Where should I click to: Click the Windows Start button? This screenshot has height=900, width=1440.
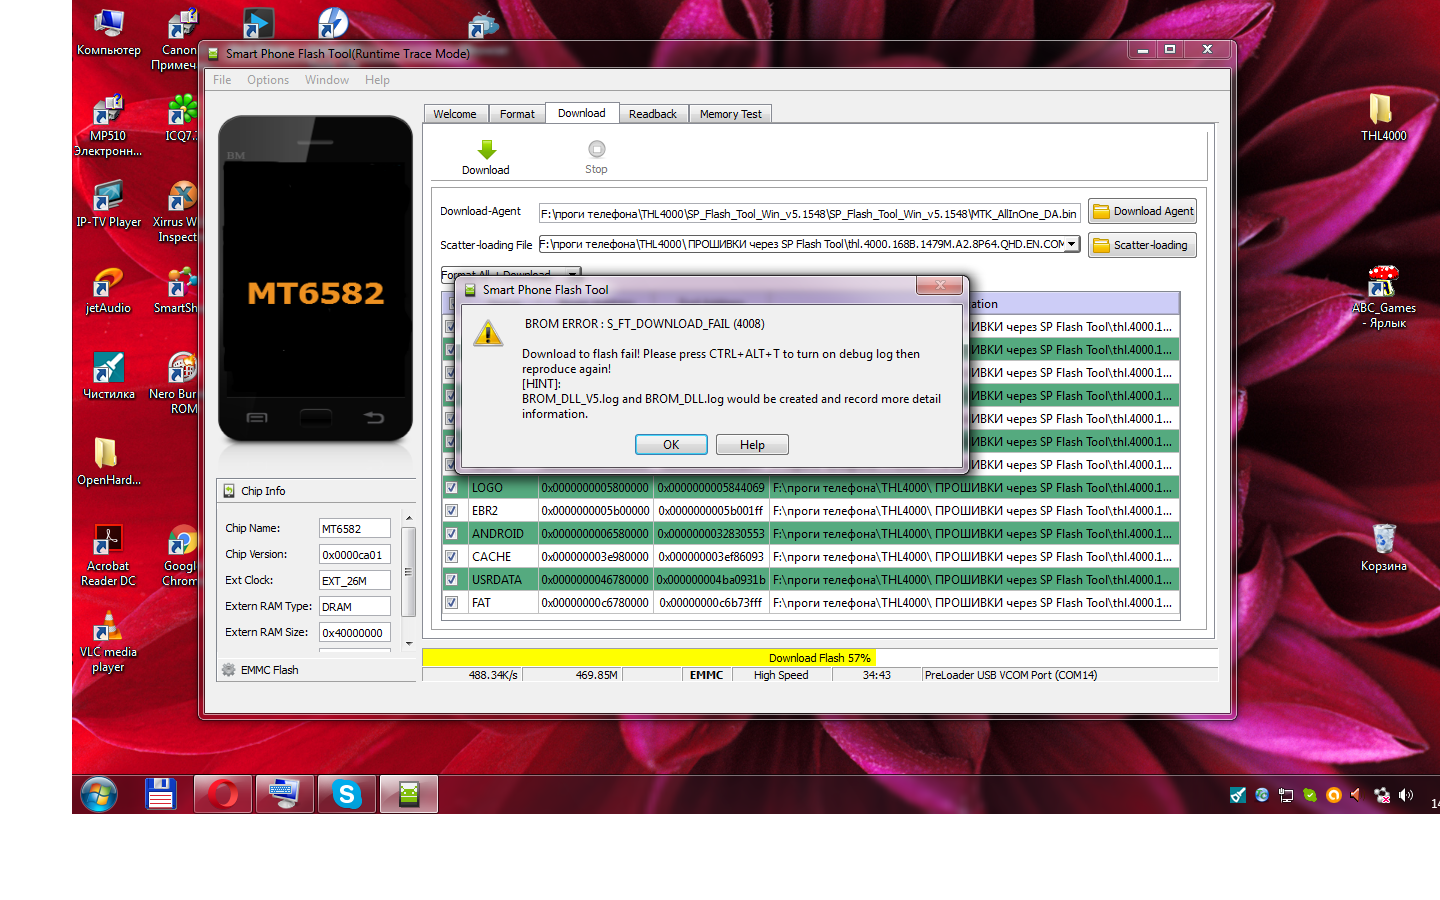pyautogui.click(x=99, y=795)
